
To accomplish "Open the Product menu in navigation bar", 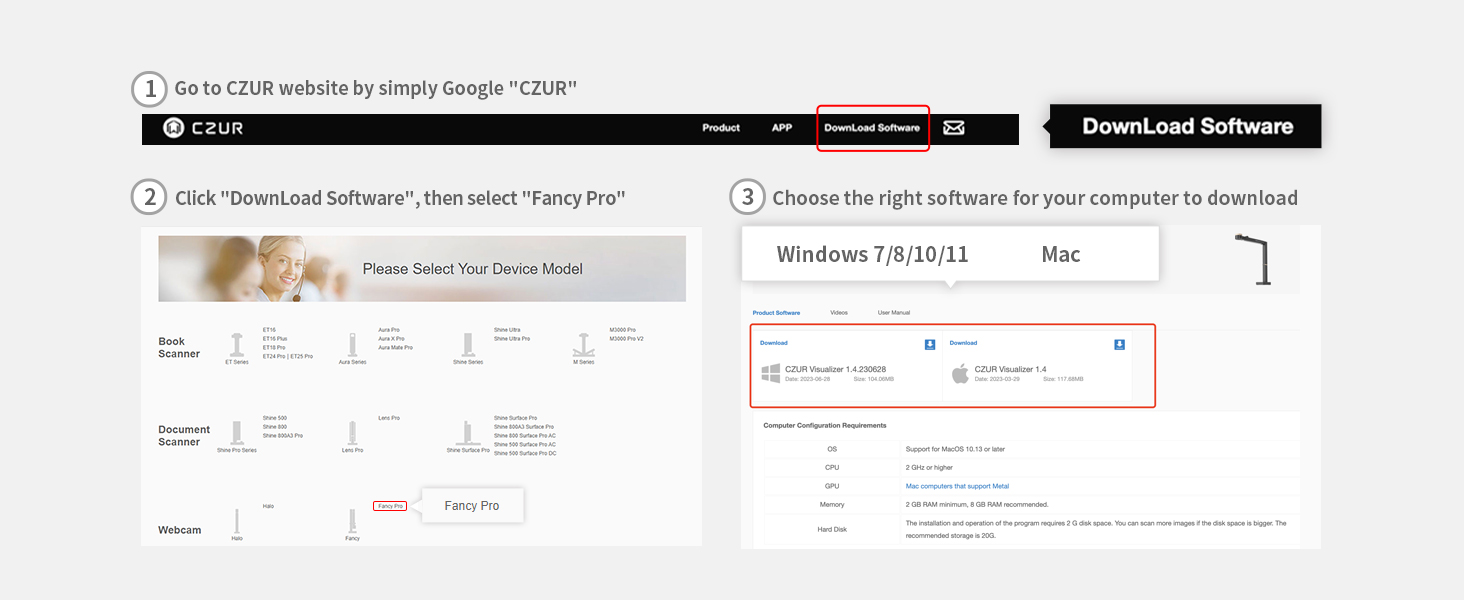I will coord(721,128).
